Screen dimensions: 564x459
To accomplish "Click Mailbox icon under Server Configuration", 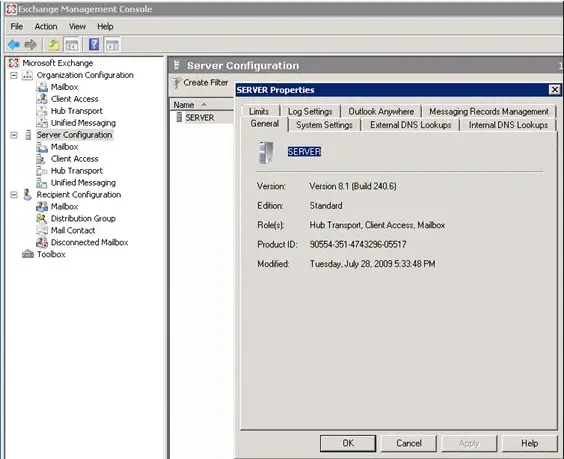I will pos(42,147).
